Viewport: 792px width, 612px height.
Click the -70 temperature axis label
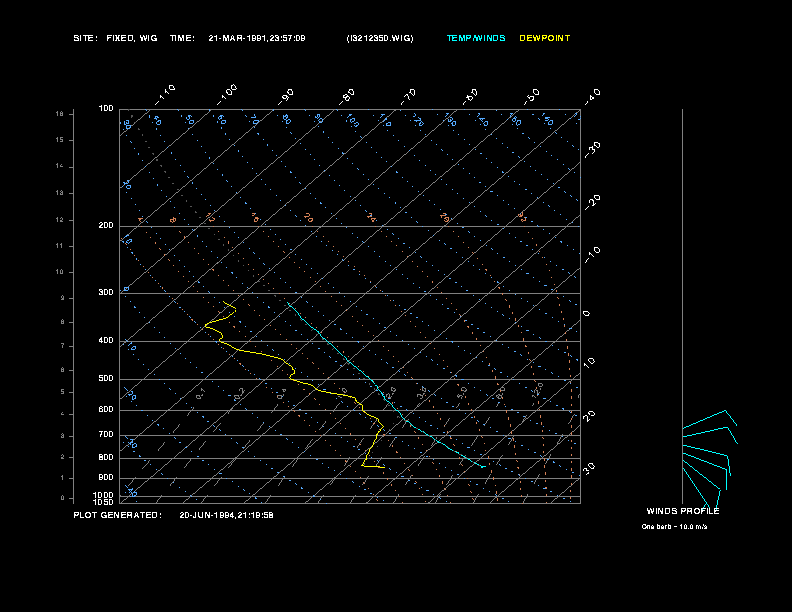click(x=409, y=97)
